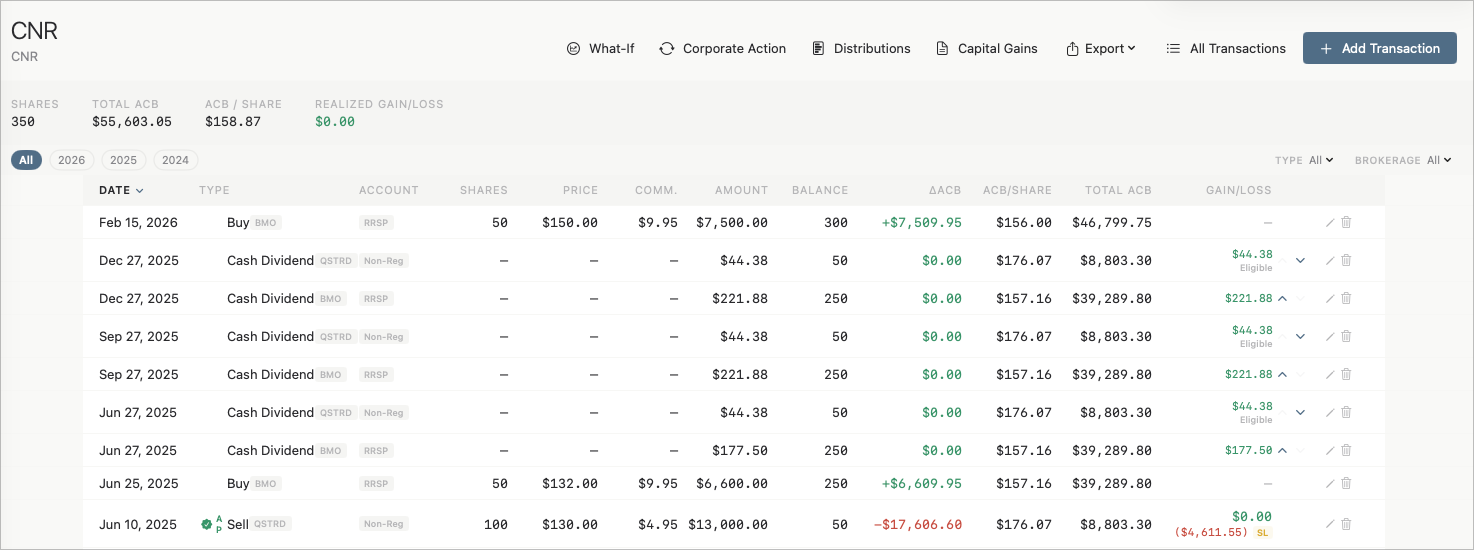The width and height of the screenshot is (1474, 550).
Task: Delete the Jun 25, 2025 Buy transaction
Action: [x=1346, y=483]
